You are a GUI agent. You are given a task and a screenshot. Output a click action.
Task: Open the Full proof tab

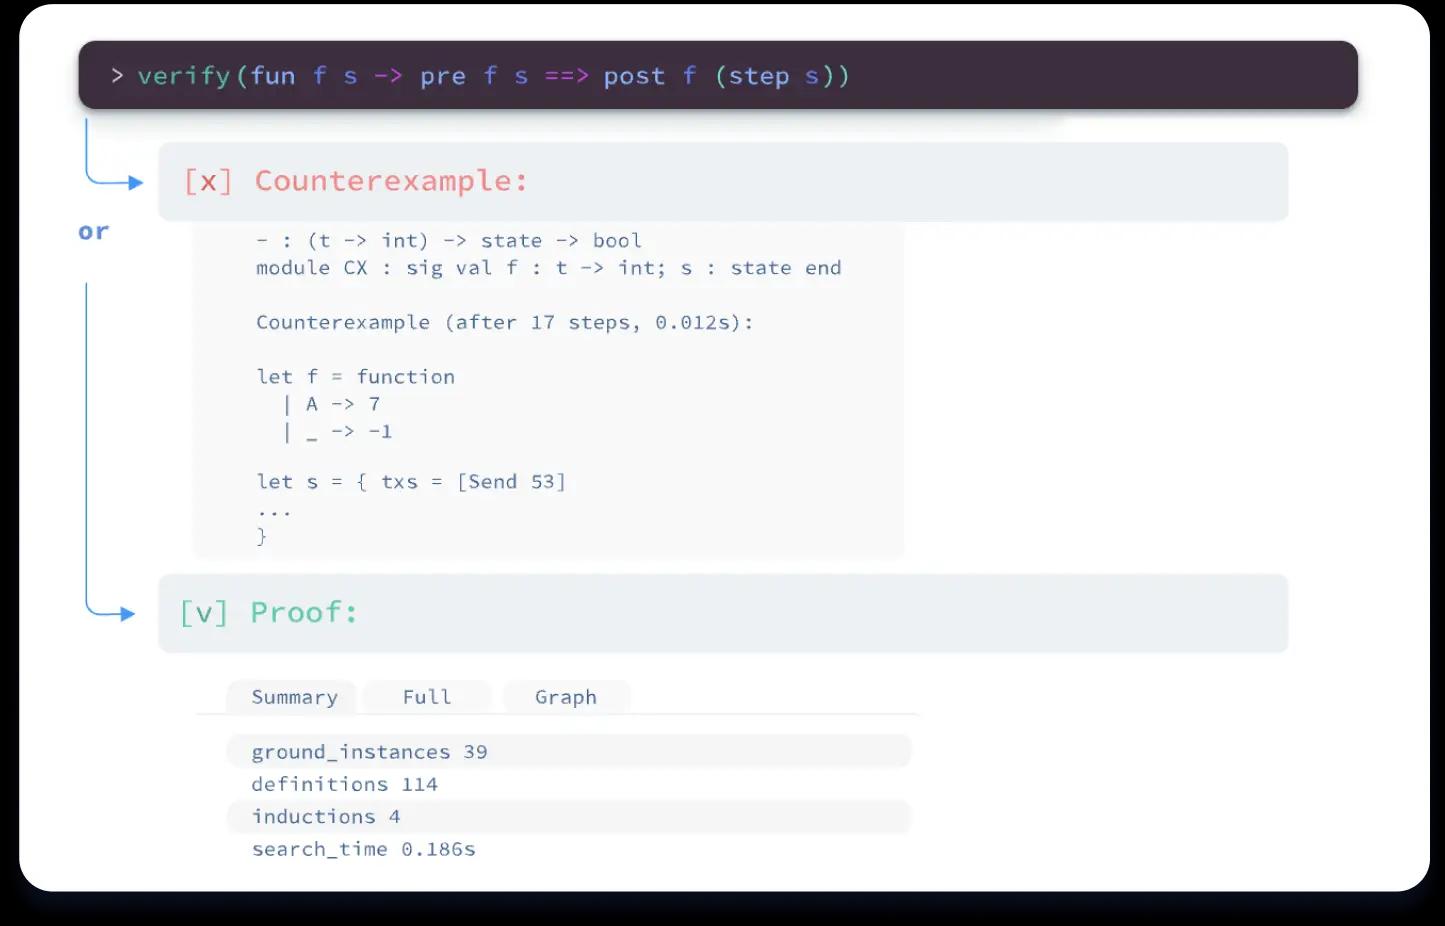(x=427, y=697)
